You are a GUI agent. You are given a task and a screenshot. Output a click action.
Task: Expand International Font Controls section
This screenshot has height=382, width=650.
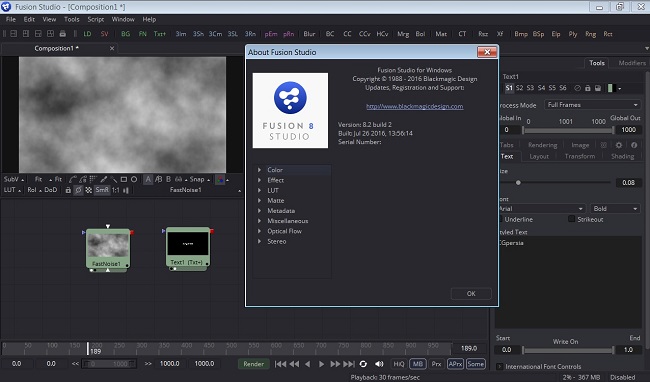[500, 366]
